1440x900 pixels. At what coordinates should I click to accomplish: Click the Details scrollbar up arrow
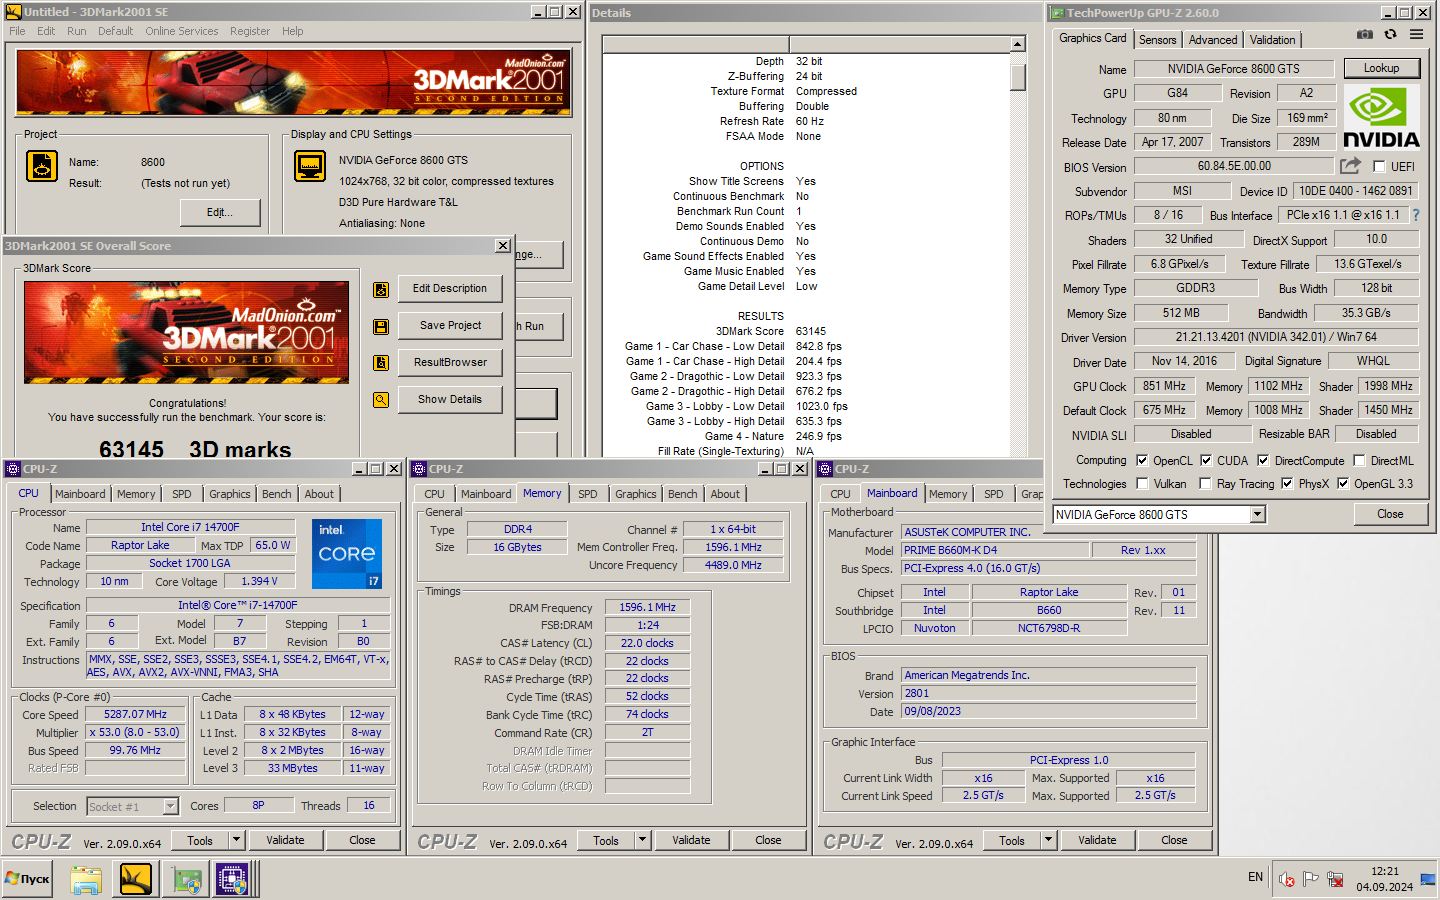(x=1018, y=45)
